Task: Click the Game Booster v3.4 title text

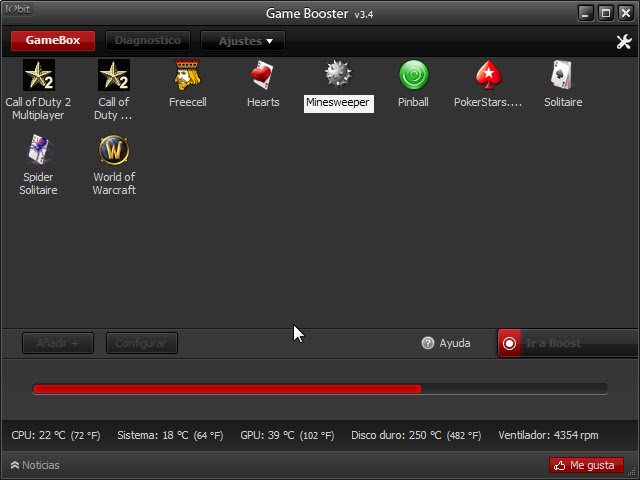Action: [319, 13]
